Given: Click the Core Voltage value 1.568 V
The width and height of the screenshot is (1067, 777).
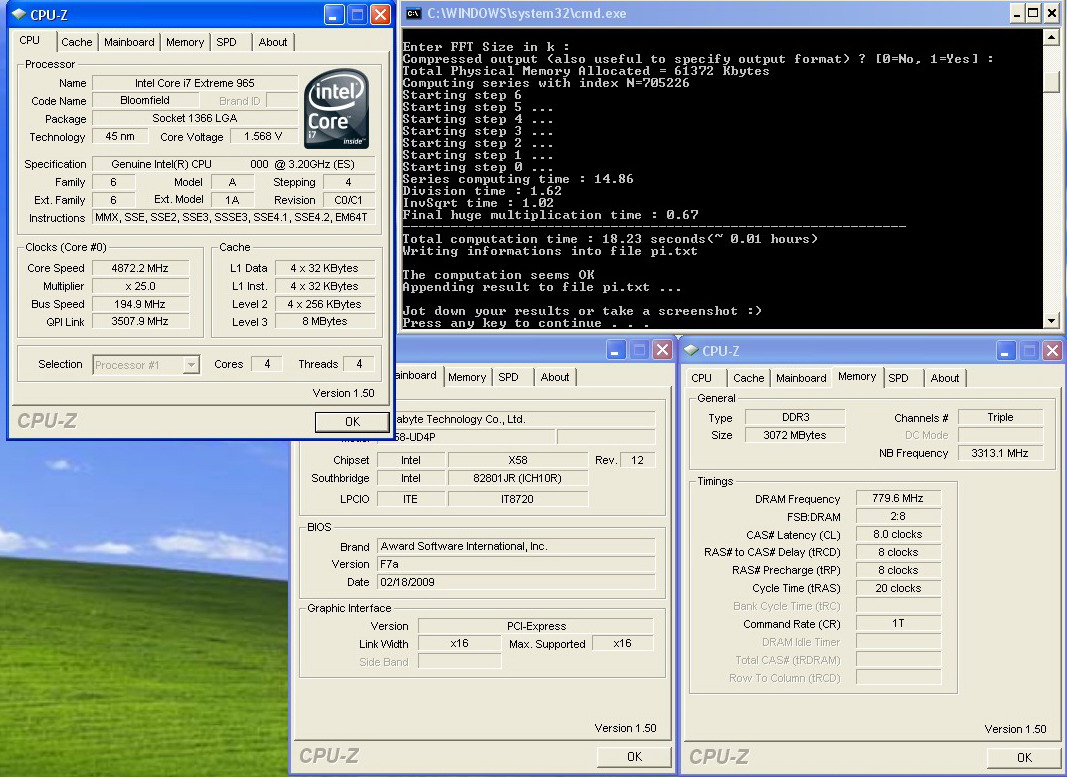Looking at the screenshot, I should coord(263,136).
